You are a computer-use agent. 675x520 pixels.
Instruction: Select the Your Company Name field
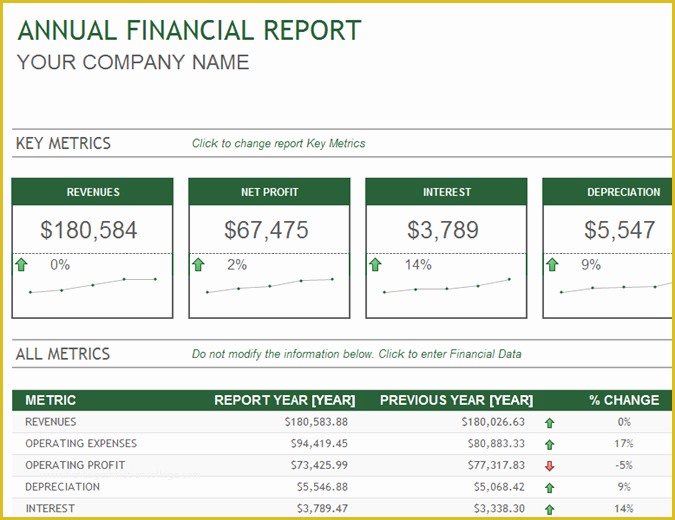click(133, 62)
